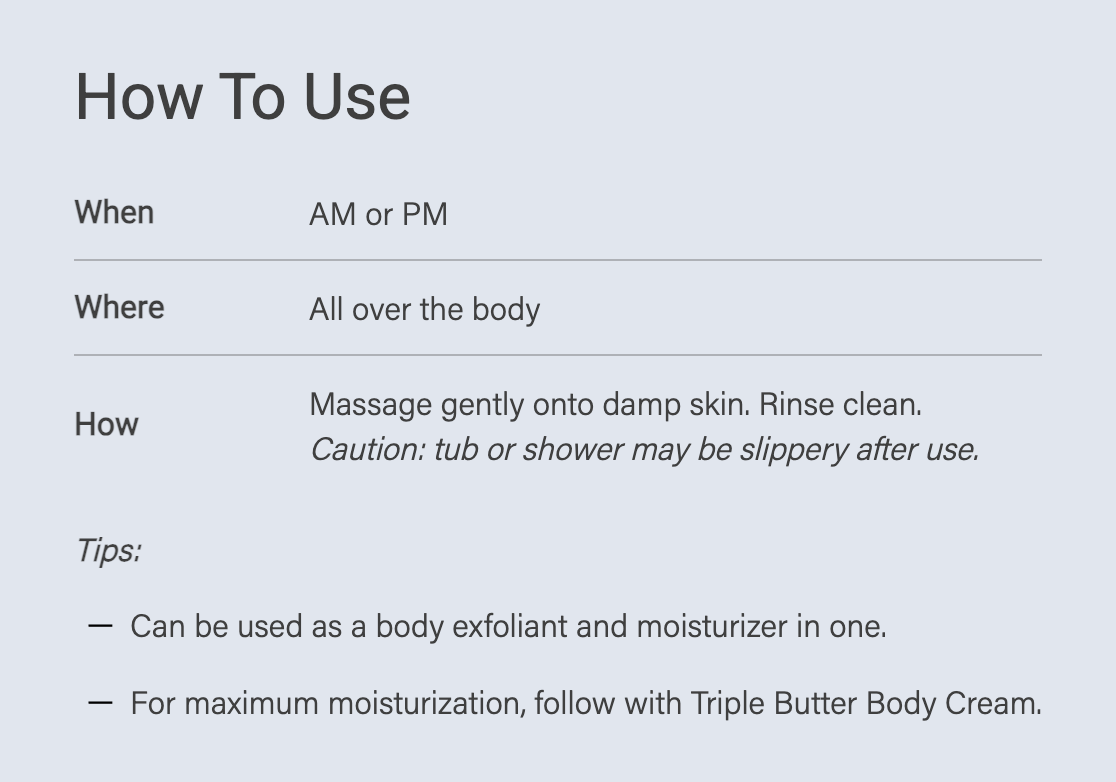Click the "AM or PM" value text
This screenshot has width=1116, height=782.
378,214
